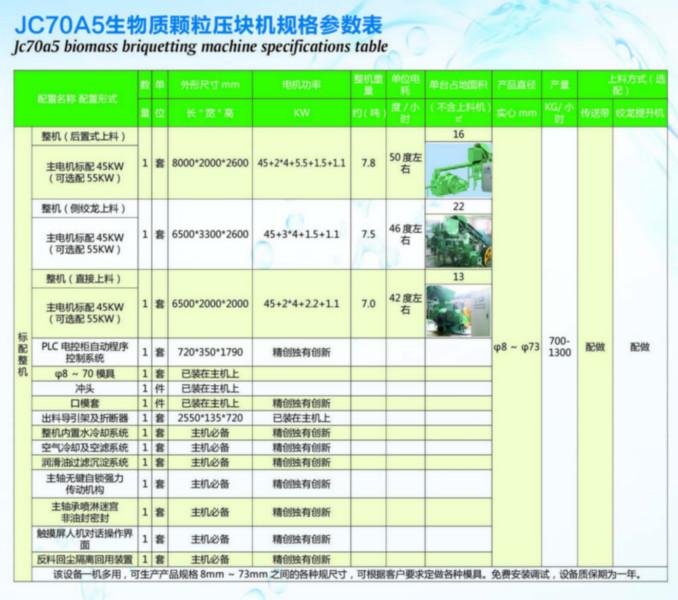Select power consumption '46度左右'
The image size is (678, 600).
tap(405, 234)
